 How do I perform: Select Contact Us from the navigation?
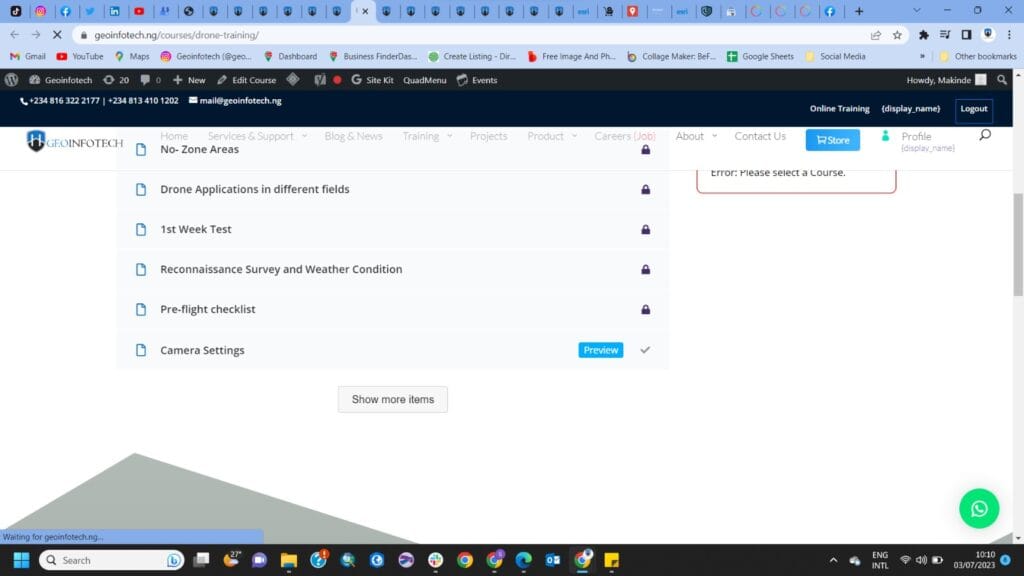pos(760,136)
